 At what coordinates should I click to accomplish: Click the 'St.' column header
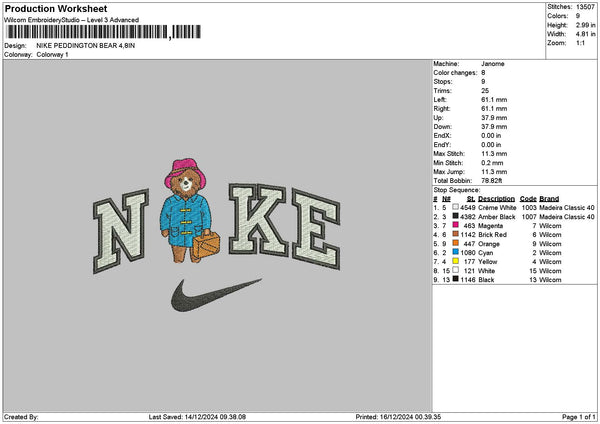point(471,199)
